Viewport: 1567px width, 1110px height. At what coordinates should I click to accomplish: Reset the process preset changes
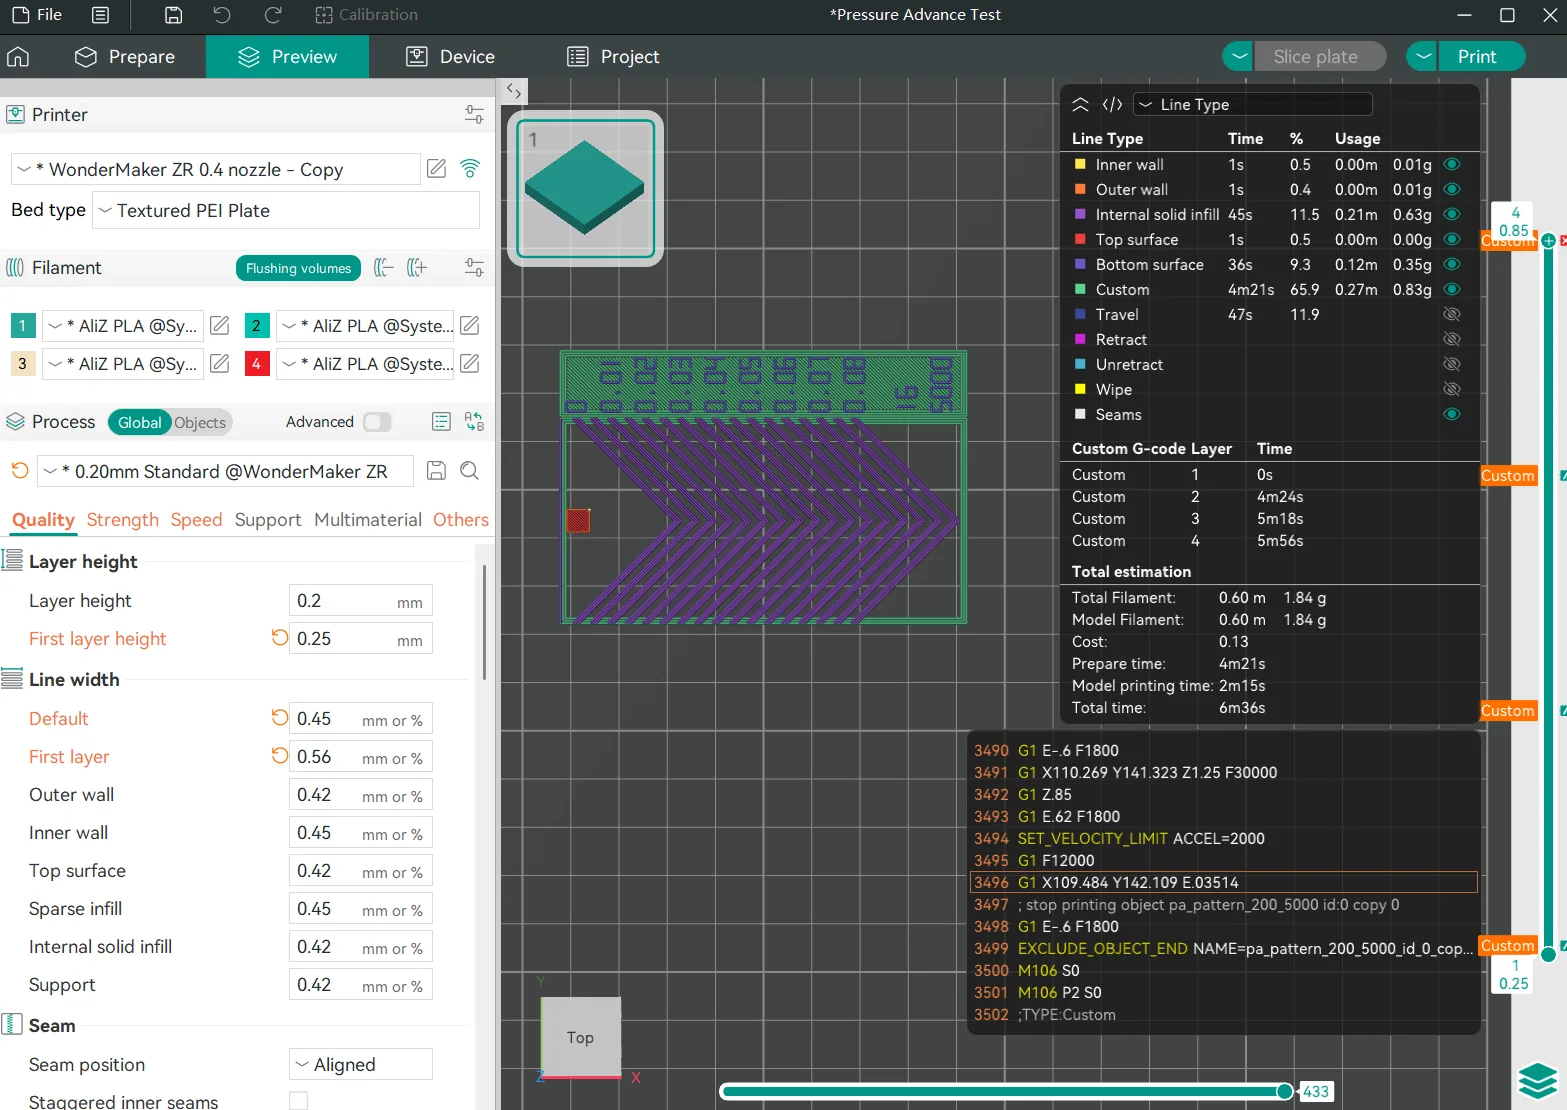click(x=19, y=471)
